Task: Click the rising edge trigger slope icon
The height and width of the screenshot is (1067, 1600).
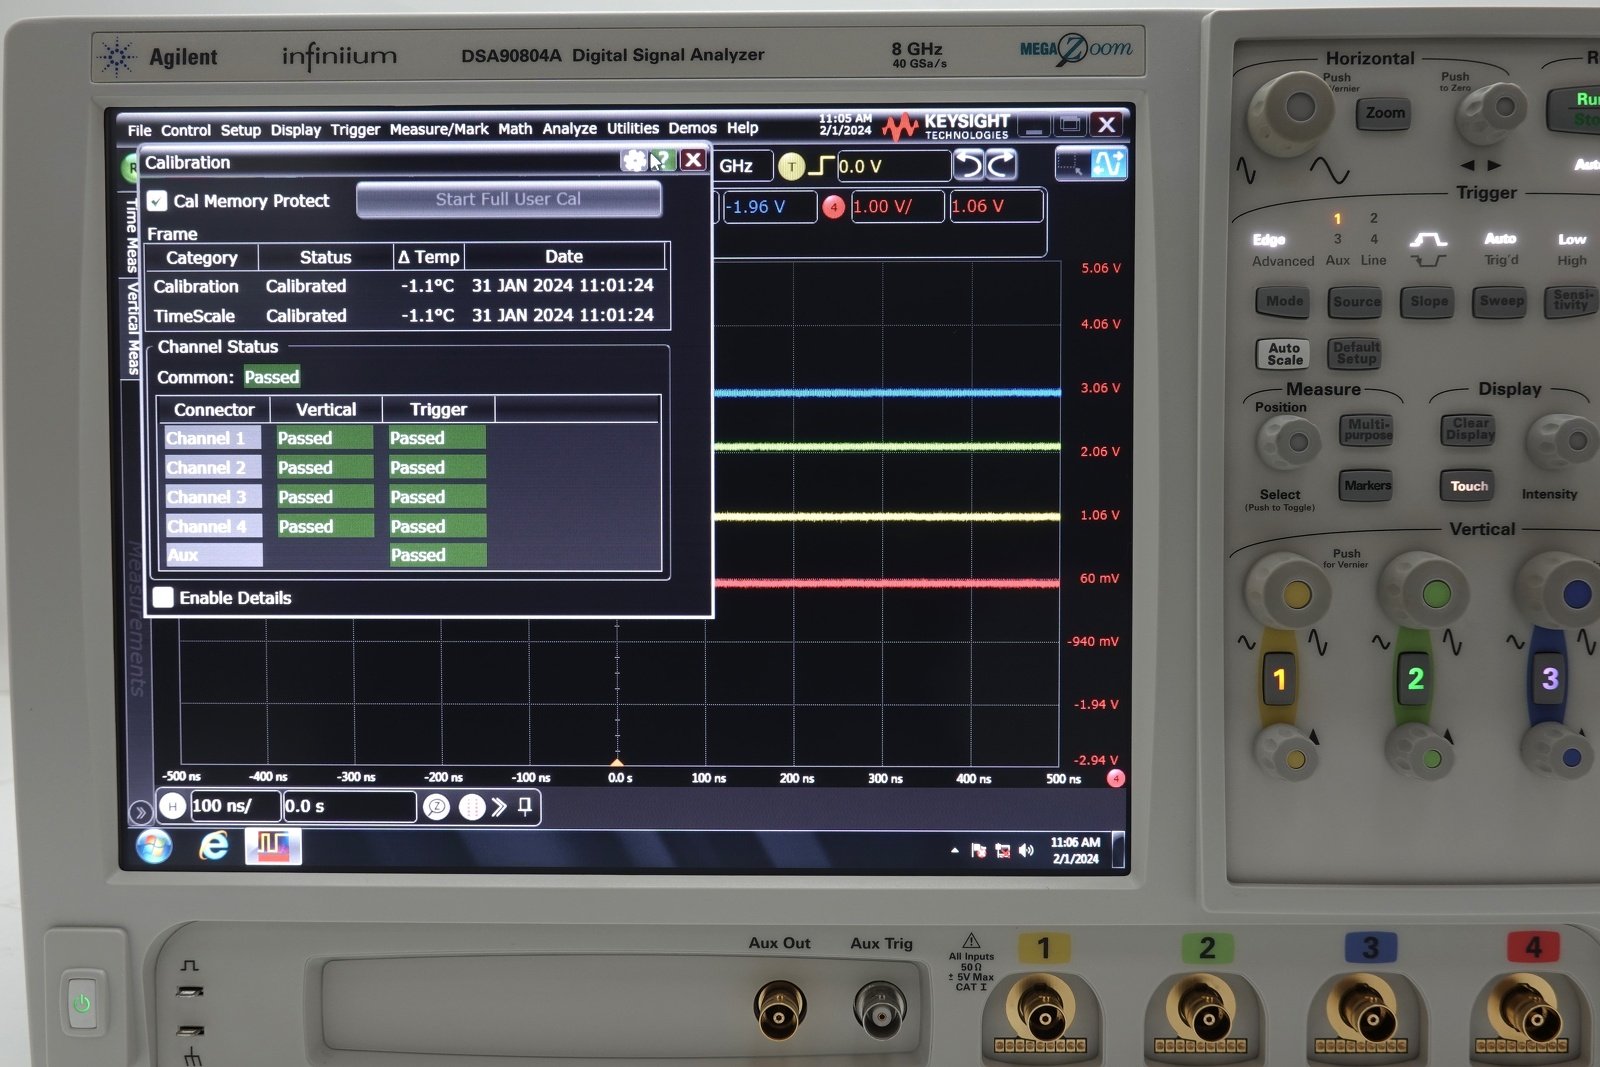Action: pyautogui.click(x=821, y=166)
